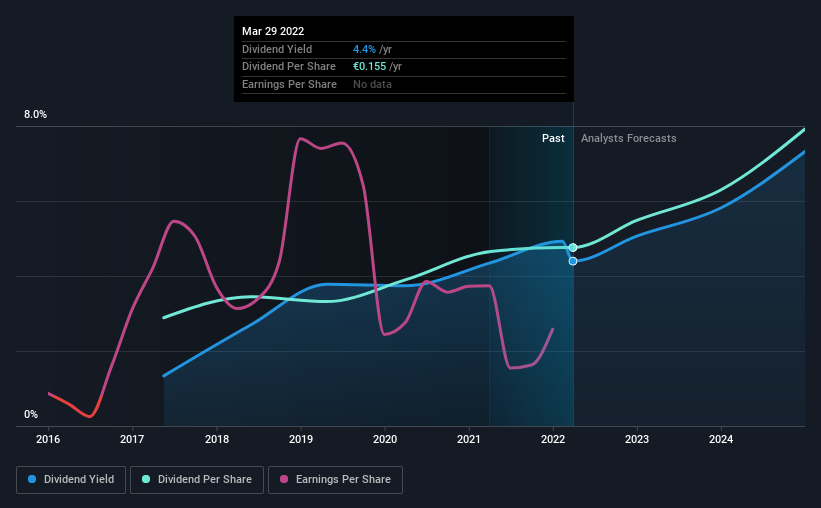Click the 2021 x-axis label
Viewport: 821px width, 508px height.
coord(469,439)
